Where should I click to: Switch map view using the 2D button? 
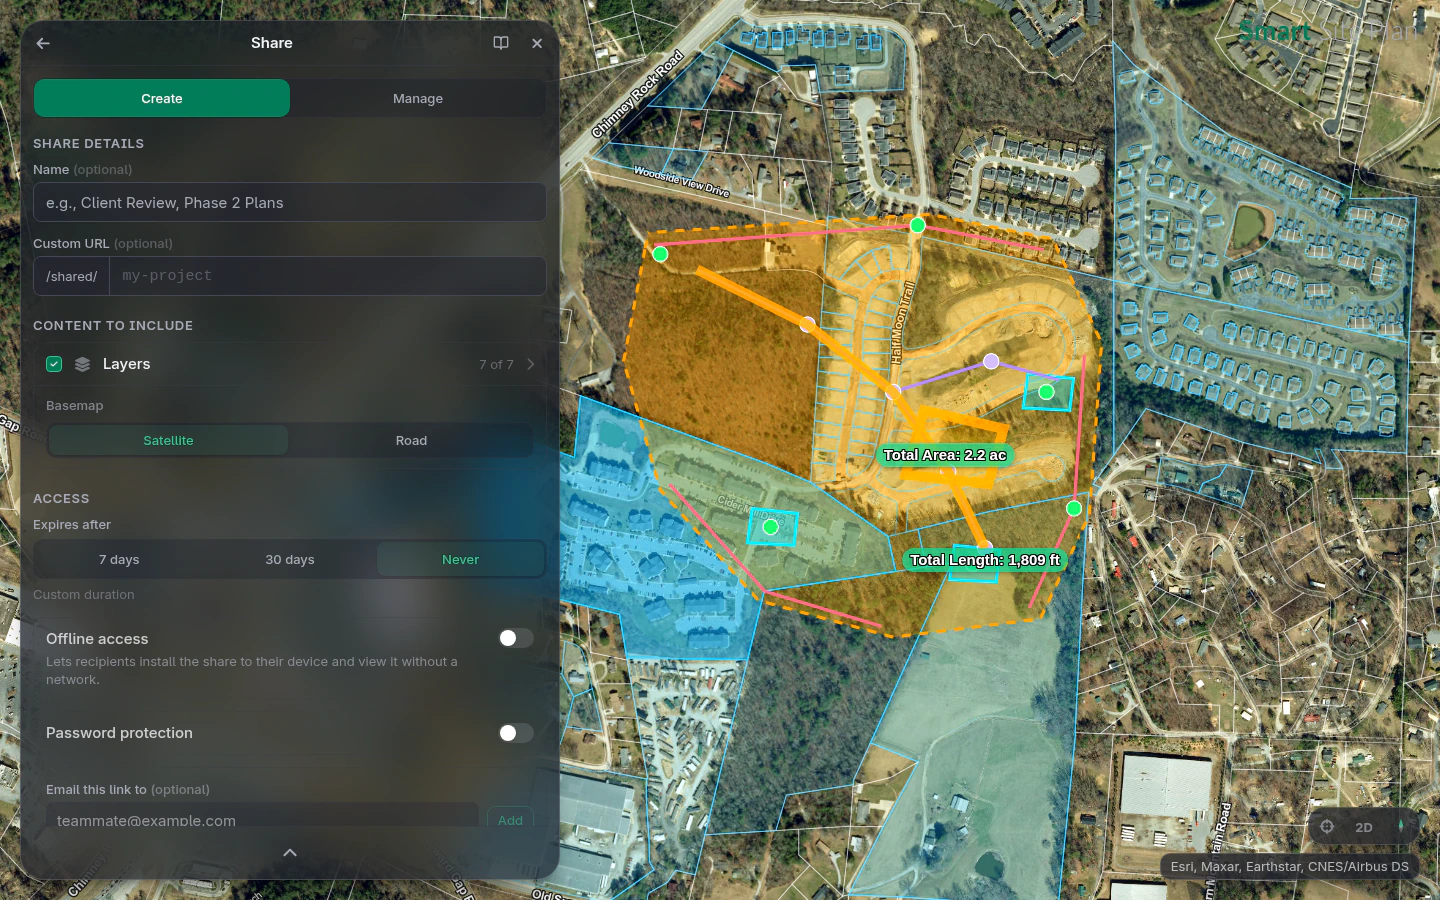click(1364, 827)
